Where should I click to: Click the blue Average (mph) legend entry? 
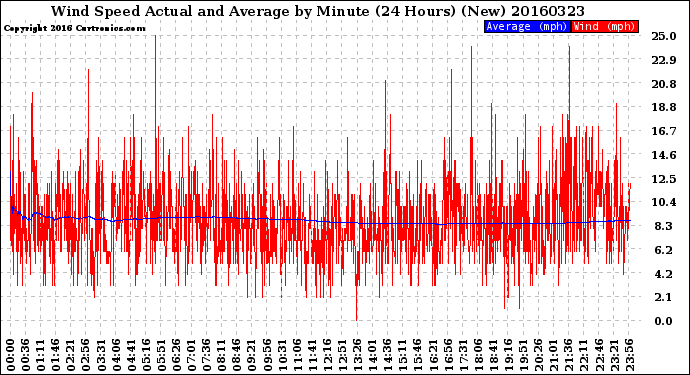[527, 26]
